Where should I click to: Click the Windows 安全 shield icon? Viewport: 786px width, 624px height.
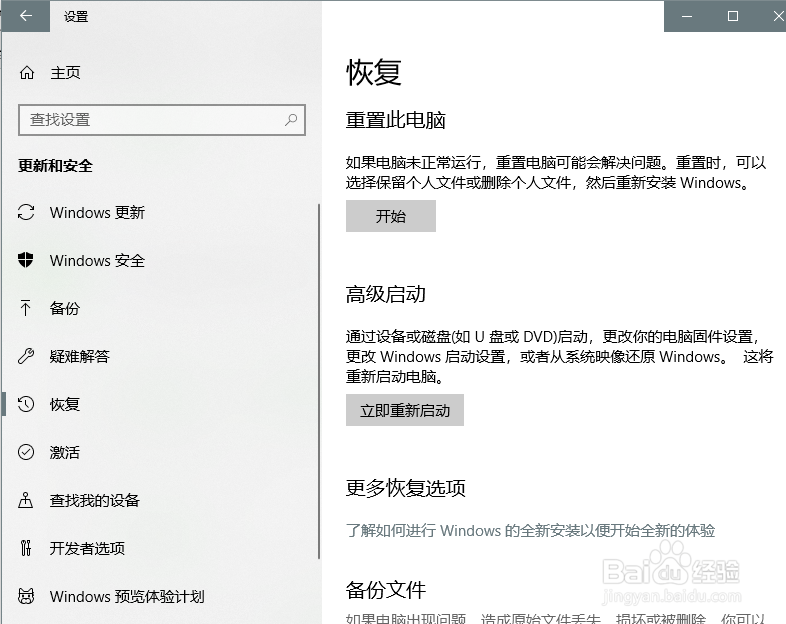point(26,260)
